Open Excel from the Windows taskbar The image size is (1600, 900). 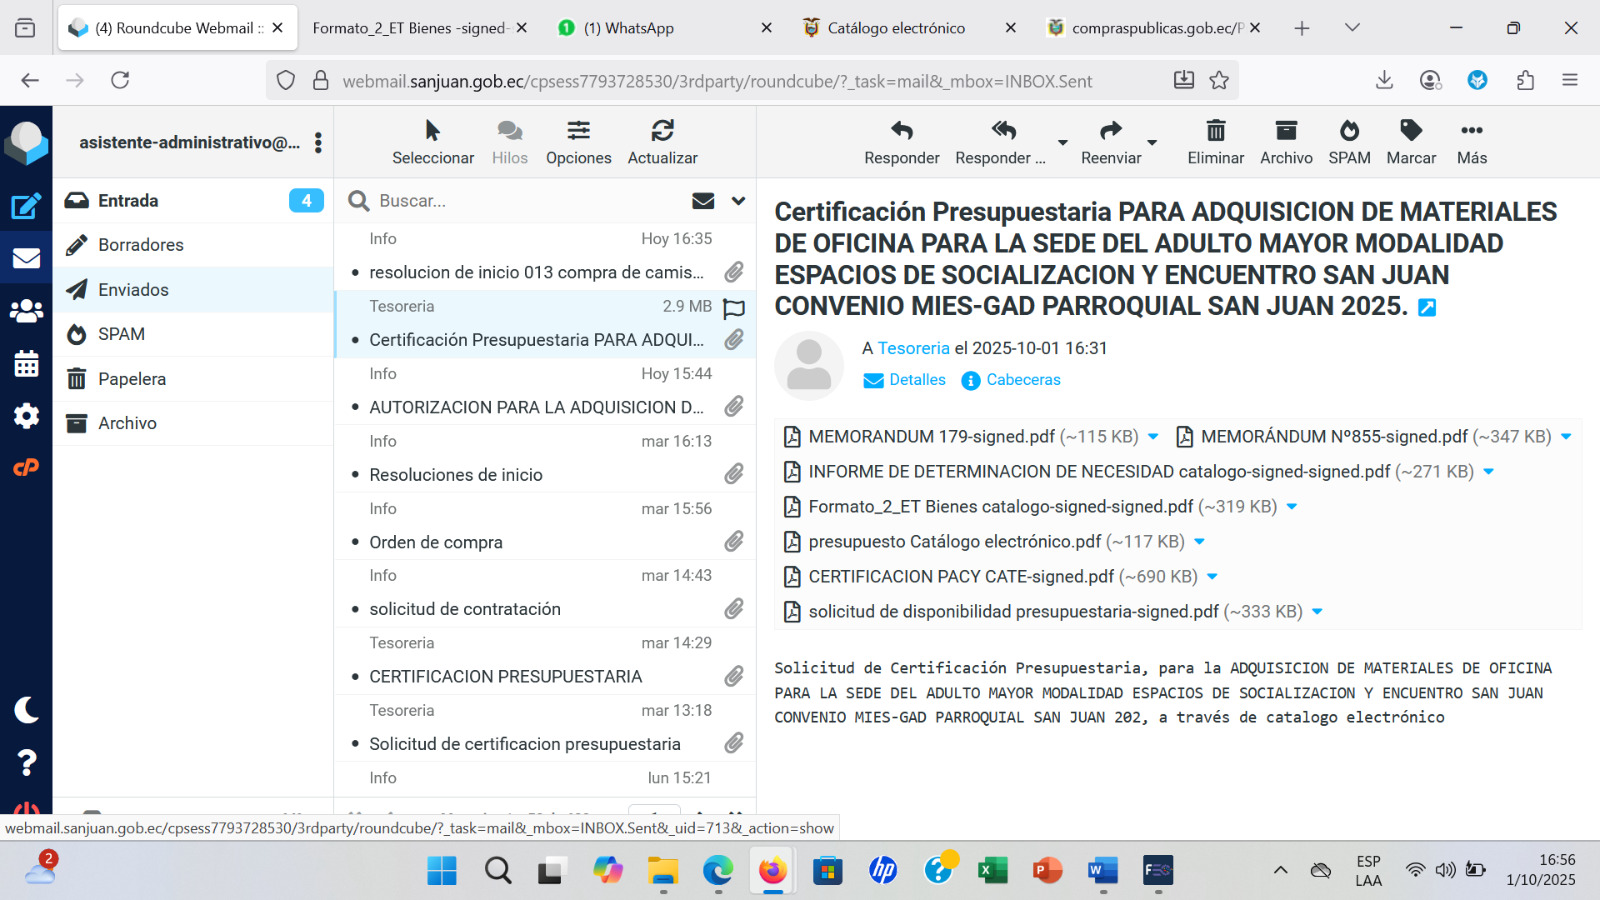(991, 871)
